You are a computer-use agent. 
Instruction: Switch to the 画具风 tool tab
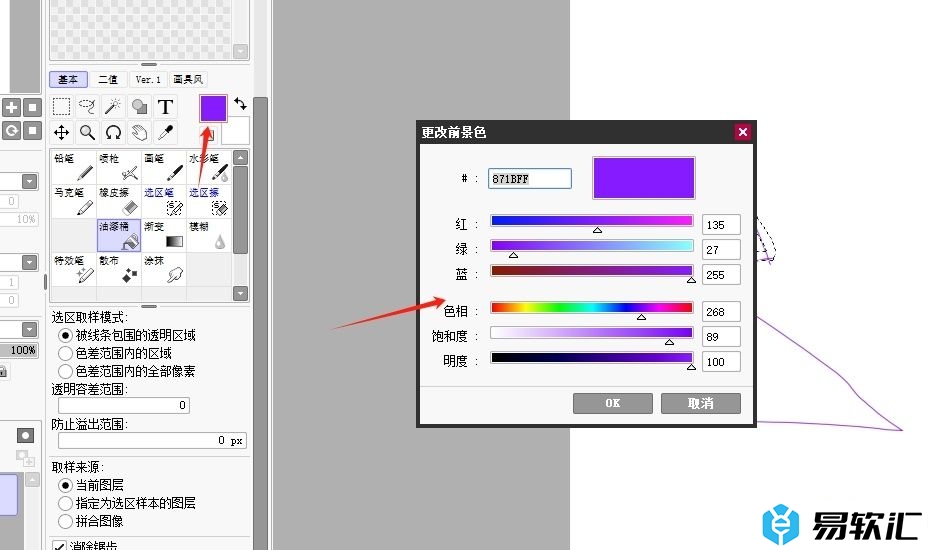(188, 79)
